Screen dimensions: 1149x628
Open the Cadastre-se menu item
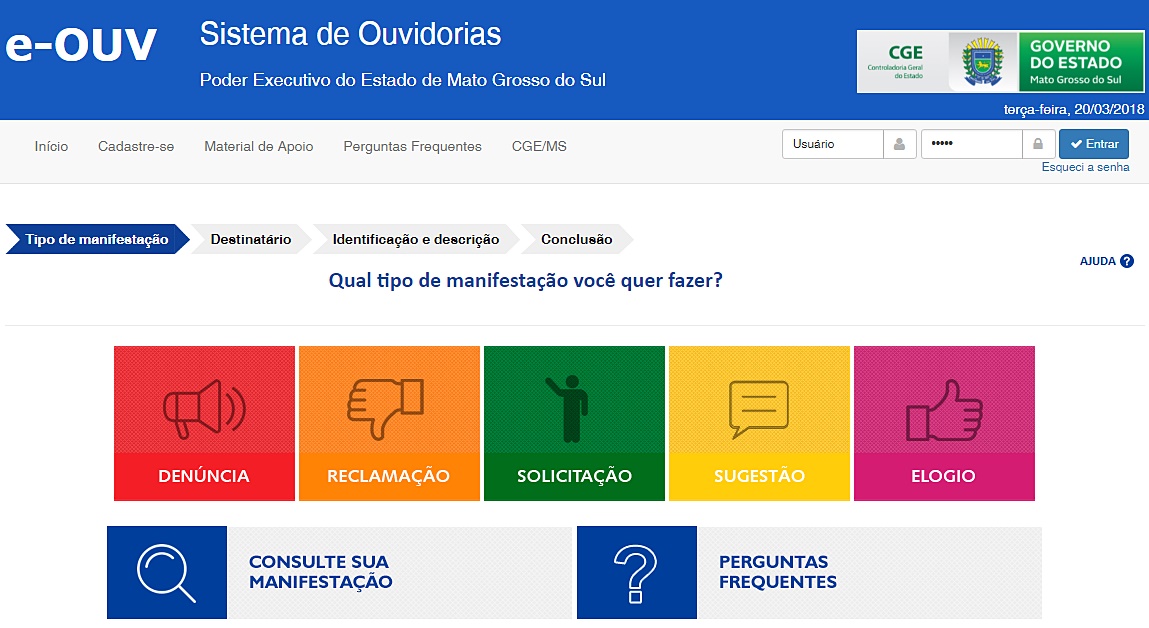[136, 147]
